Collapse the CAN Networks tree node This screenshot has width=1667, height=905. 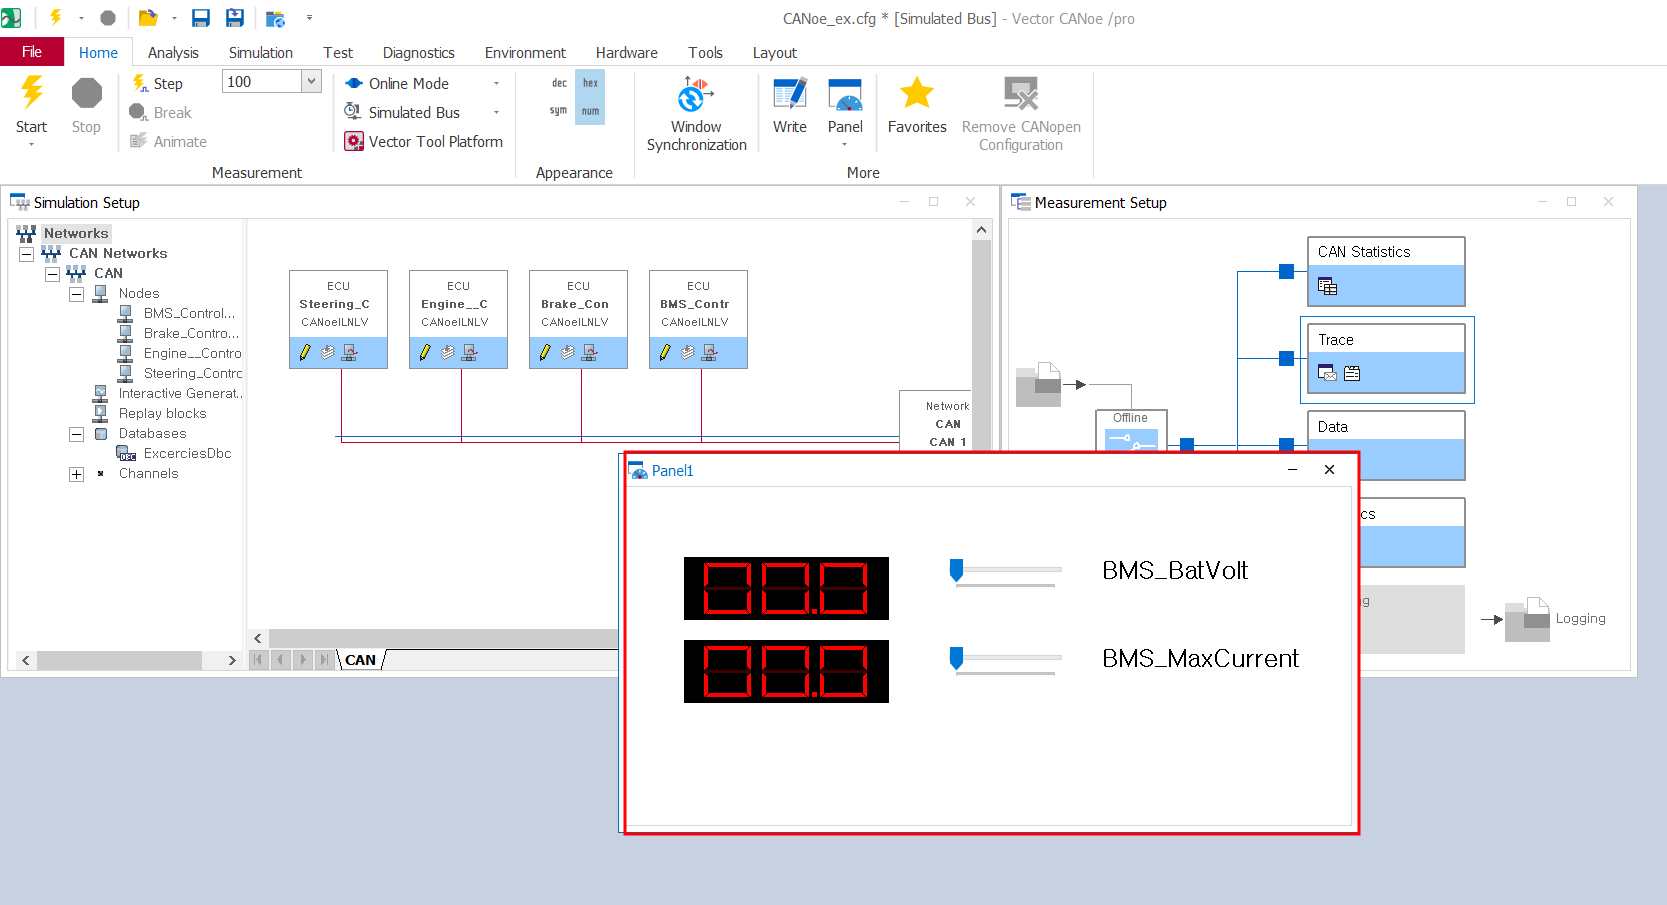pyautogui.click(x=27, y=254)
